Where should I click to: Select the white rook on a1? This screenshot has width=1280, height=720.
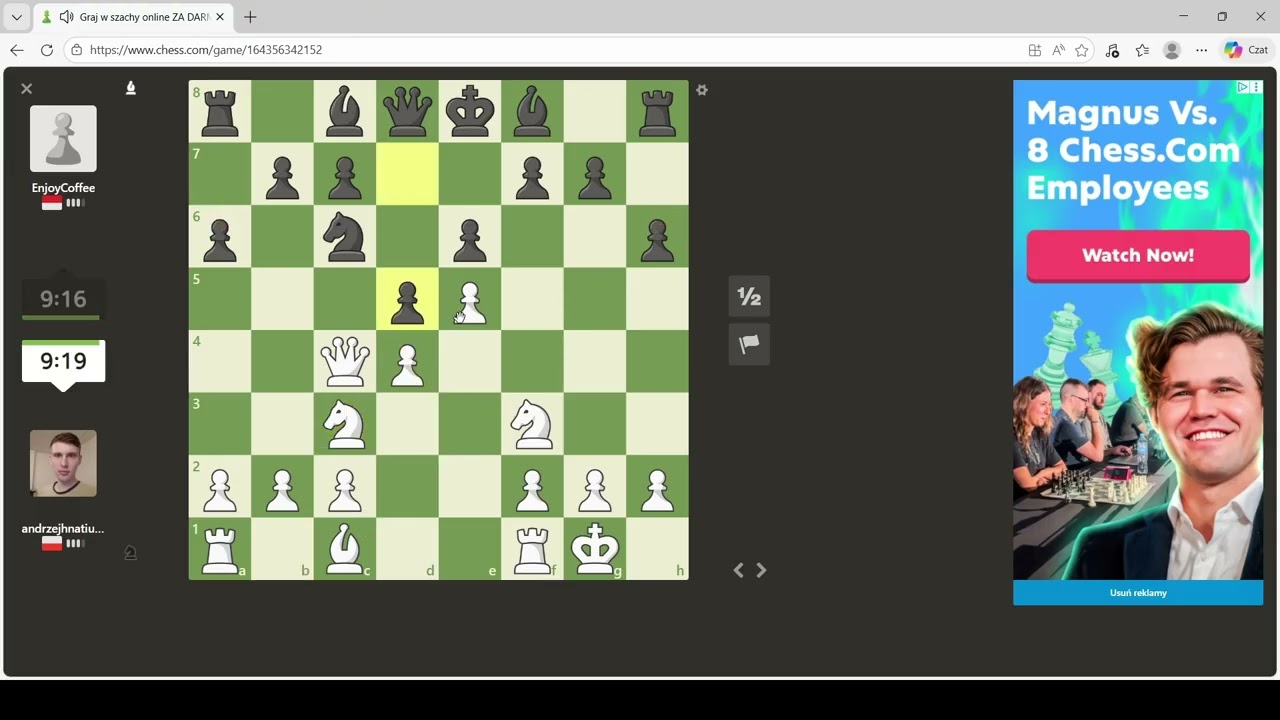pyautogui.click(x=220, y=549)
